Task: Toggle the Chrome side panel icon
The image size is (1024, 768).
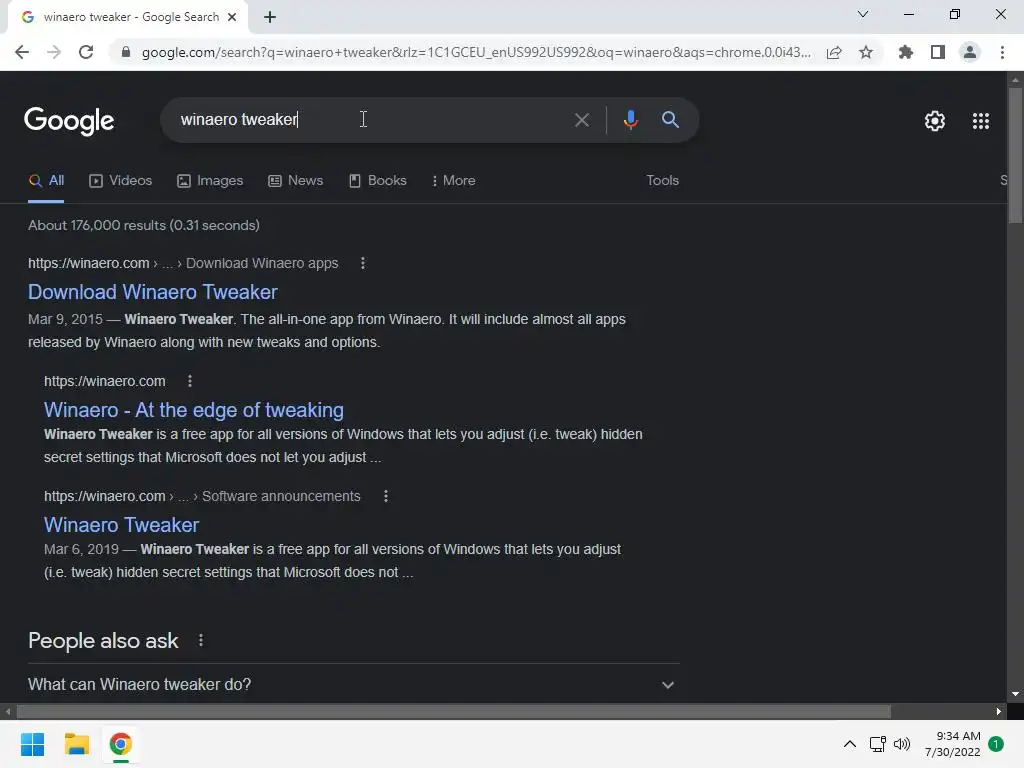Action: [938, 52]
